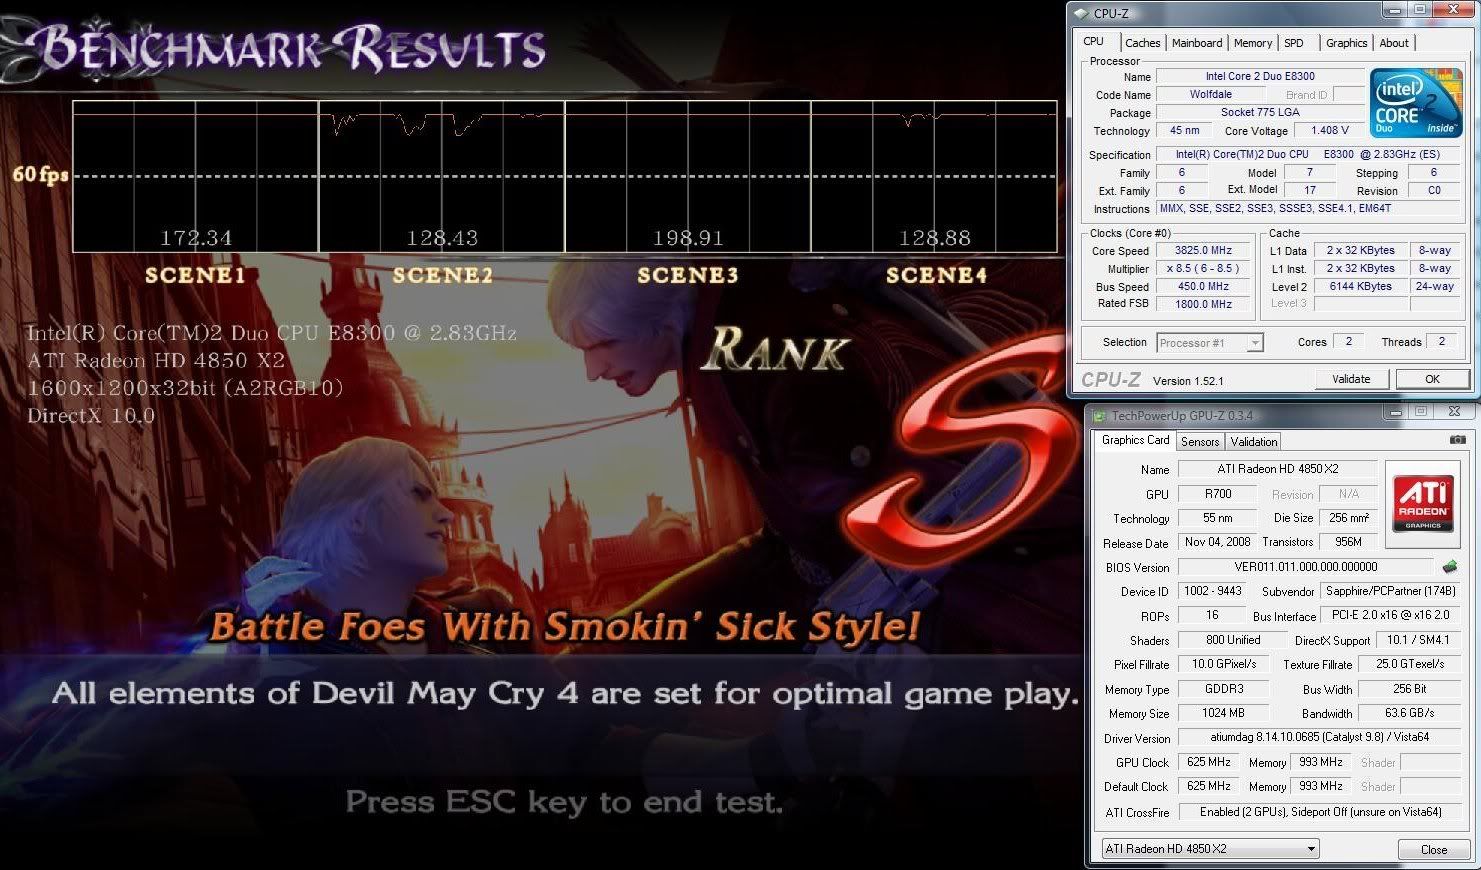Click the Close button in GPU-Z
This screenshot has width=1481, height=870.
[1434, 849]
